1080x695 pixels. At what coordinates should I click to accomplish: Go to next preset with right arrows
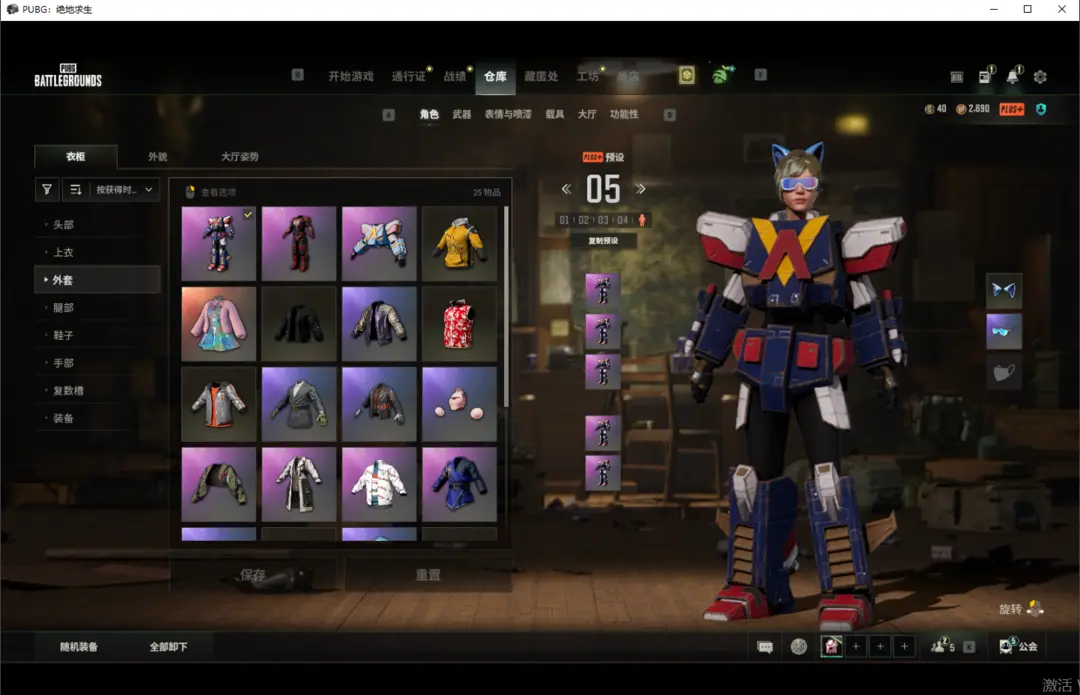[641, 189]
